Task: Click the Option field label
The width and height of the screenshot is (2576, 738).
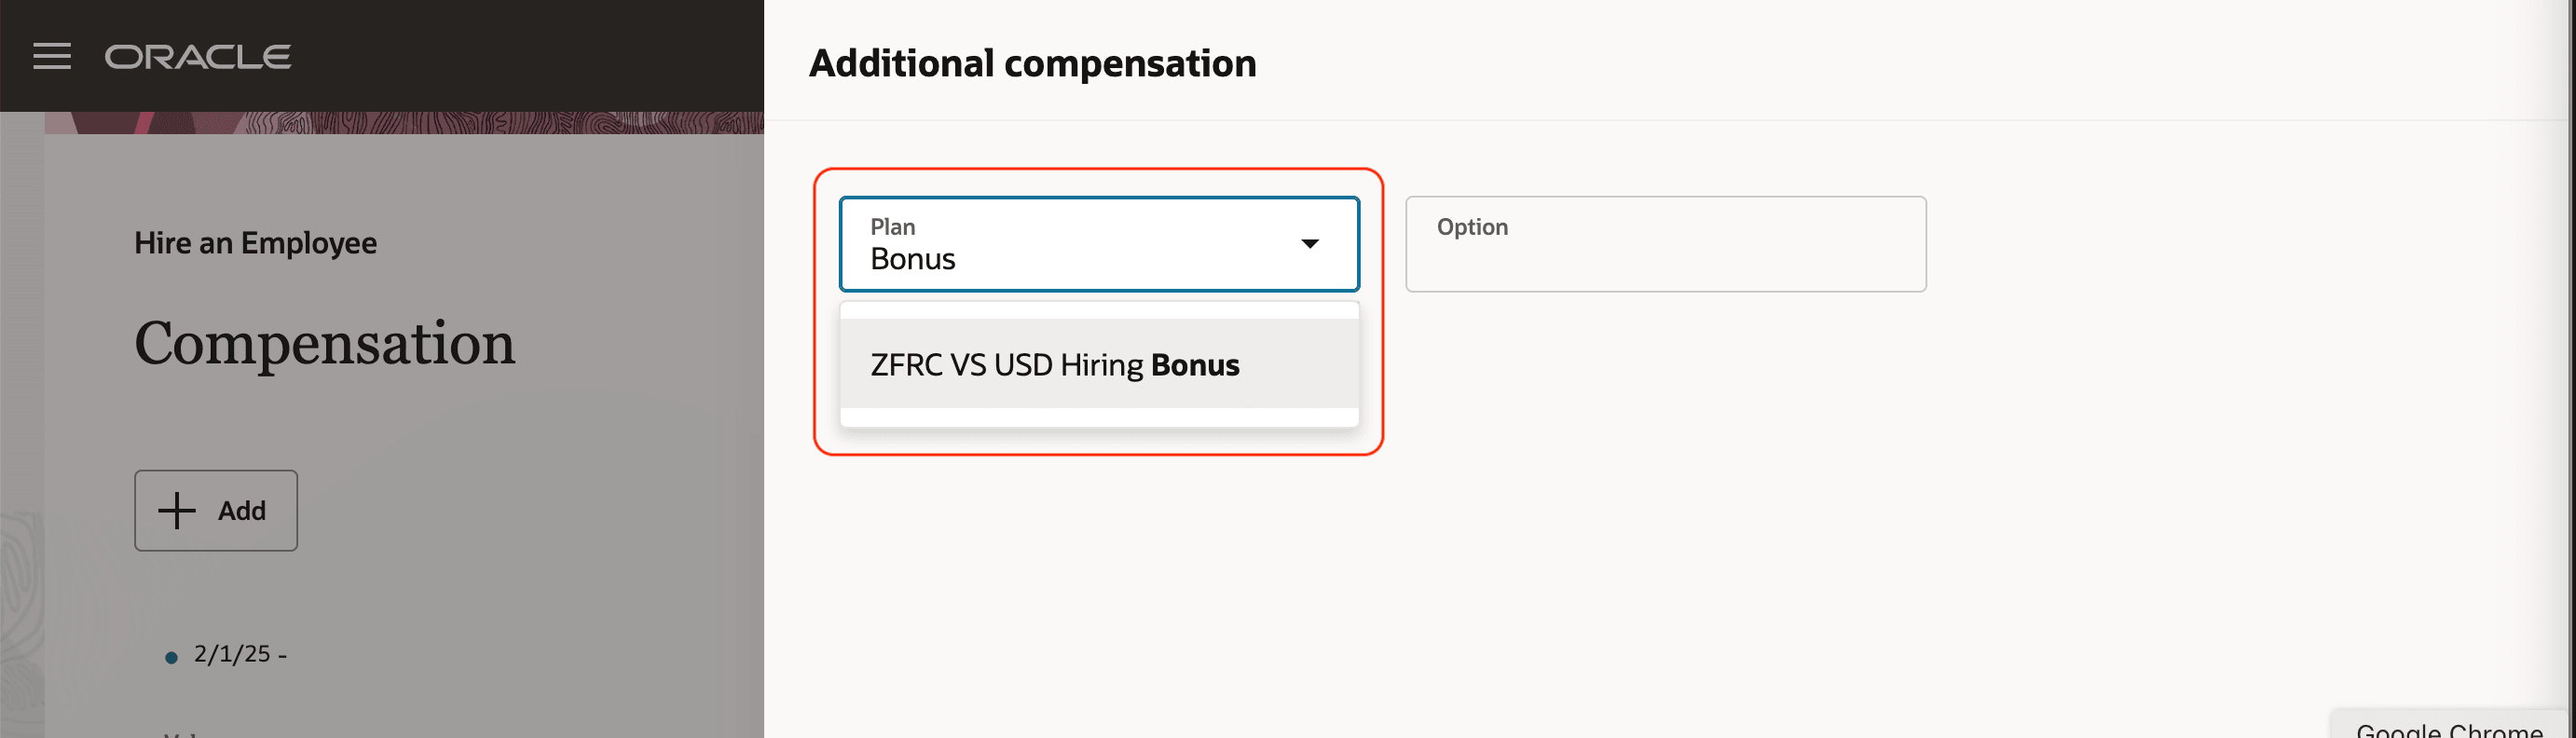Action: [x=1472, y=227]
